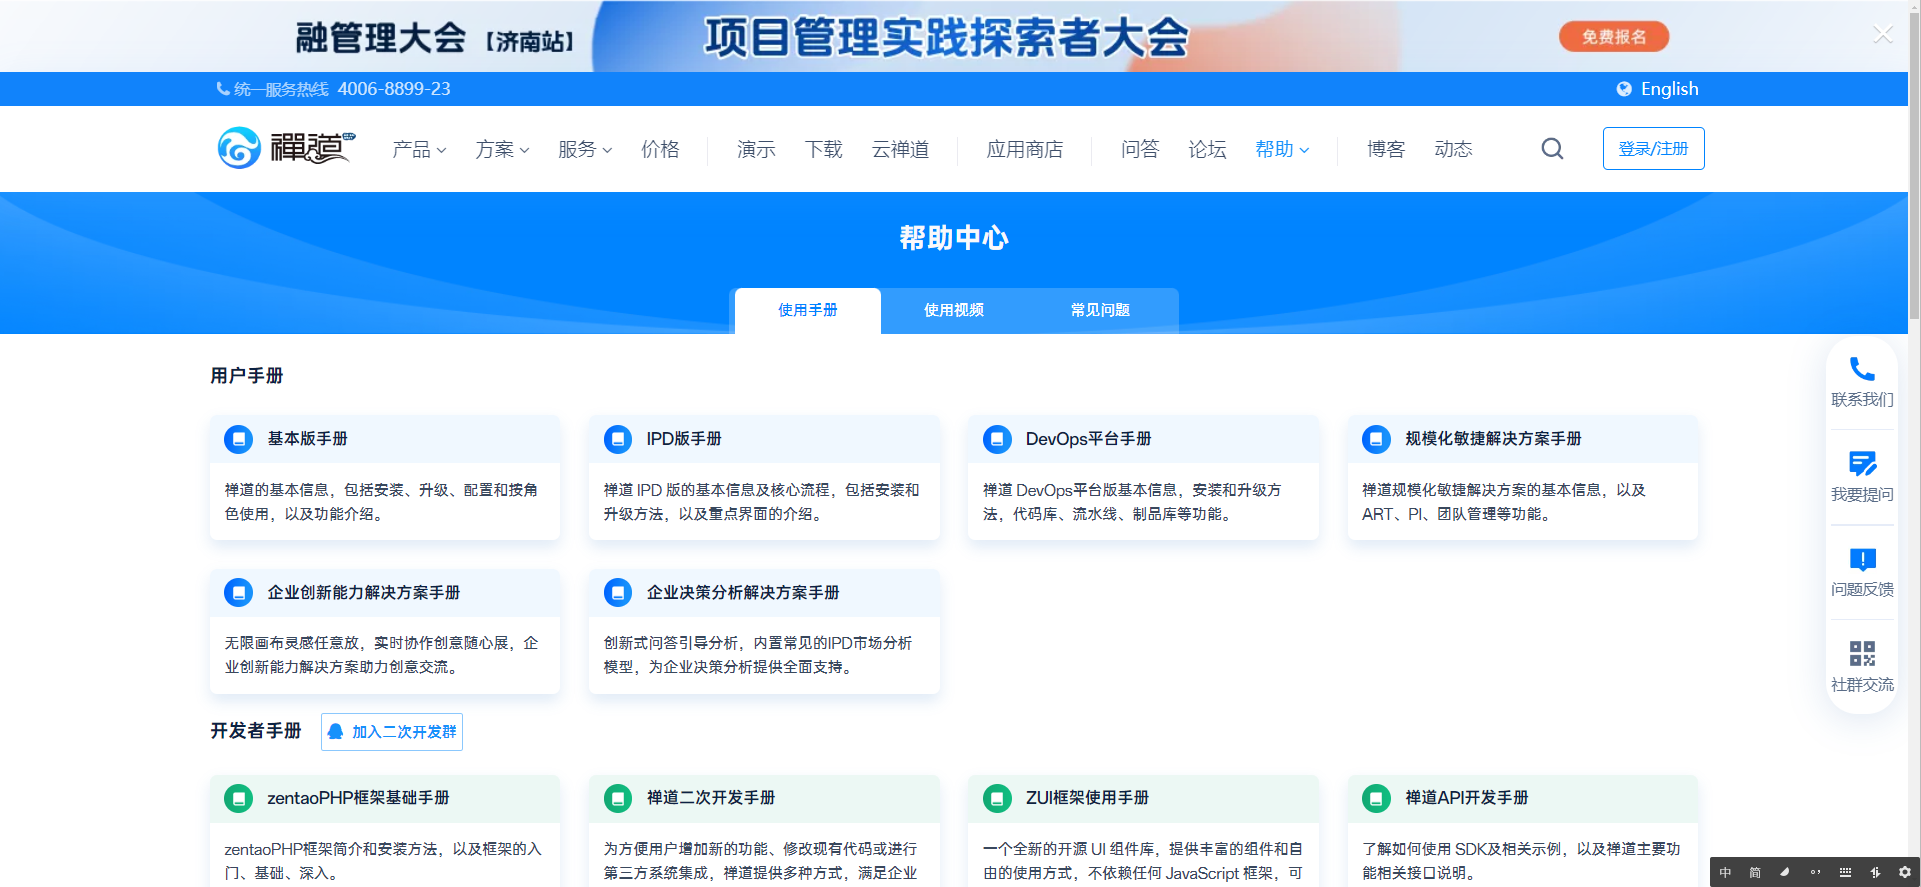Image resolution: width=1921 pixels, height=887 pixels.
Task: Click the 登录/注册 button
Action: click(1653, 148)
